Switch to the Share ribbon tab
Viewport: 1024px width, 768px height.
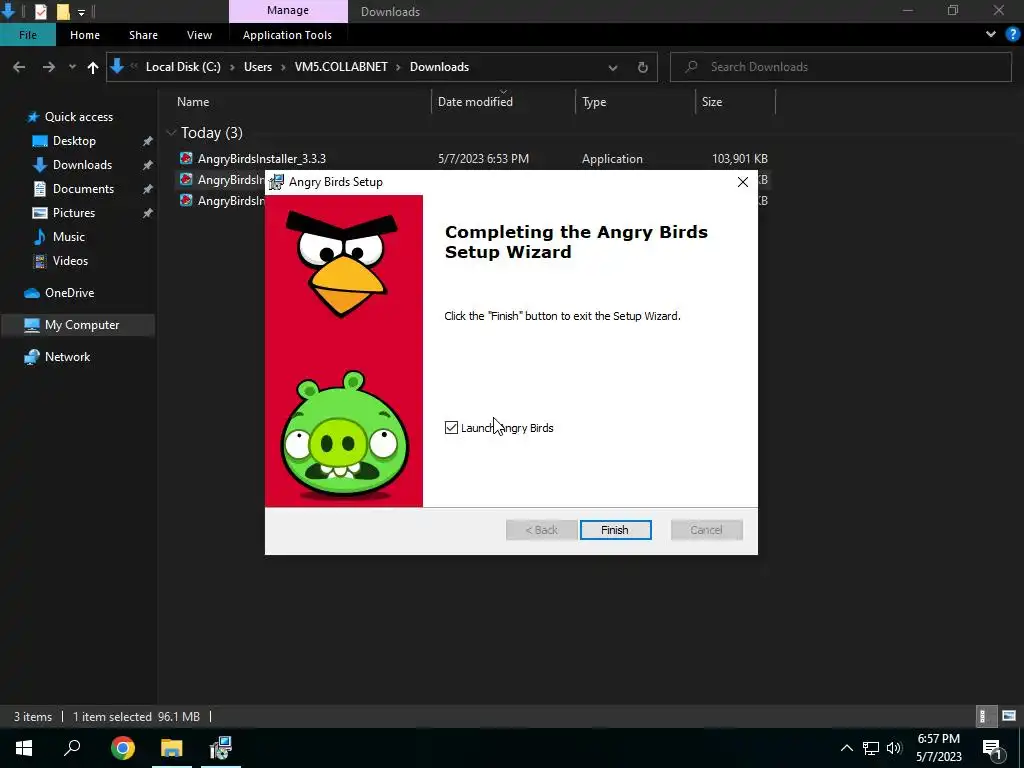(143, 35)
